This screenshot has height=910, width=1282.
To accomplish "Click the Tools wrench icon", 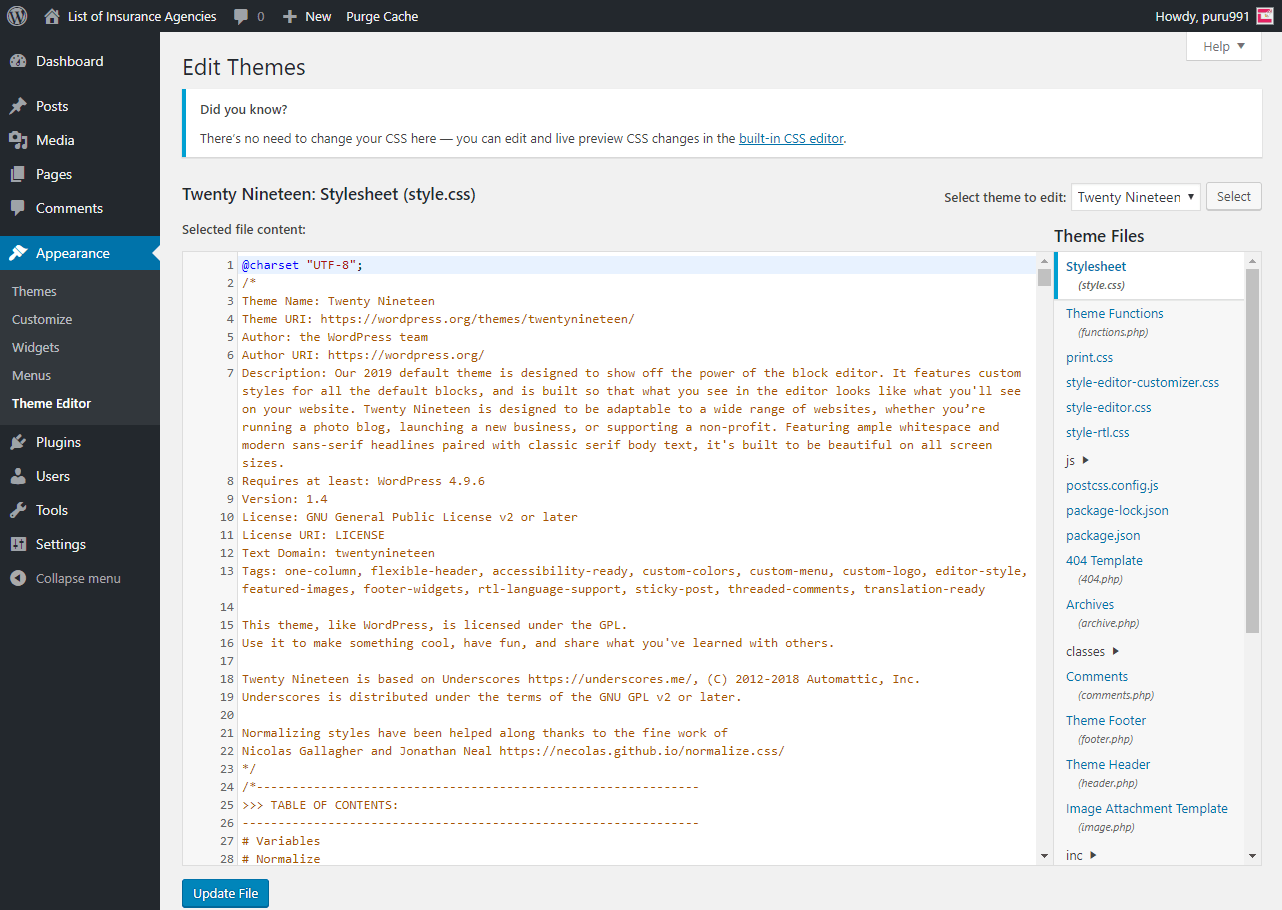I will pyautogui.click(x=18, y=510).
